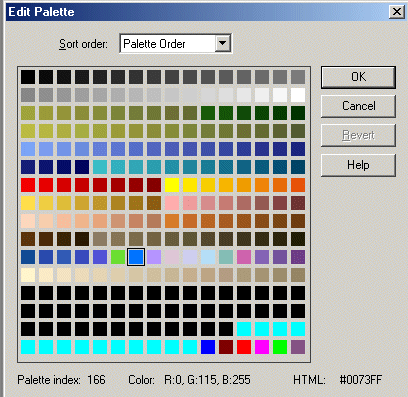The image size is (408, 397).
Task: Select the light lavender swatch next to selected blue
Action: 154,257
